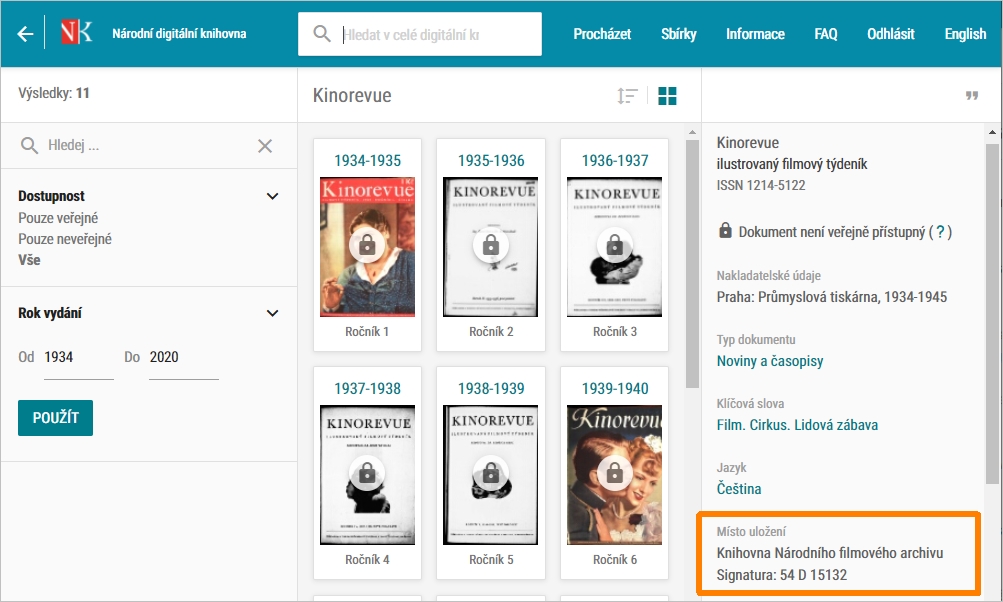Open the Procházet menu item
This screenshot has height=602, width=1003.
(x=602, y=34)
